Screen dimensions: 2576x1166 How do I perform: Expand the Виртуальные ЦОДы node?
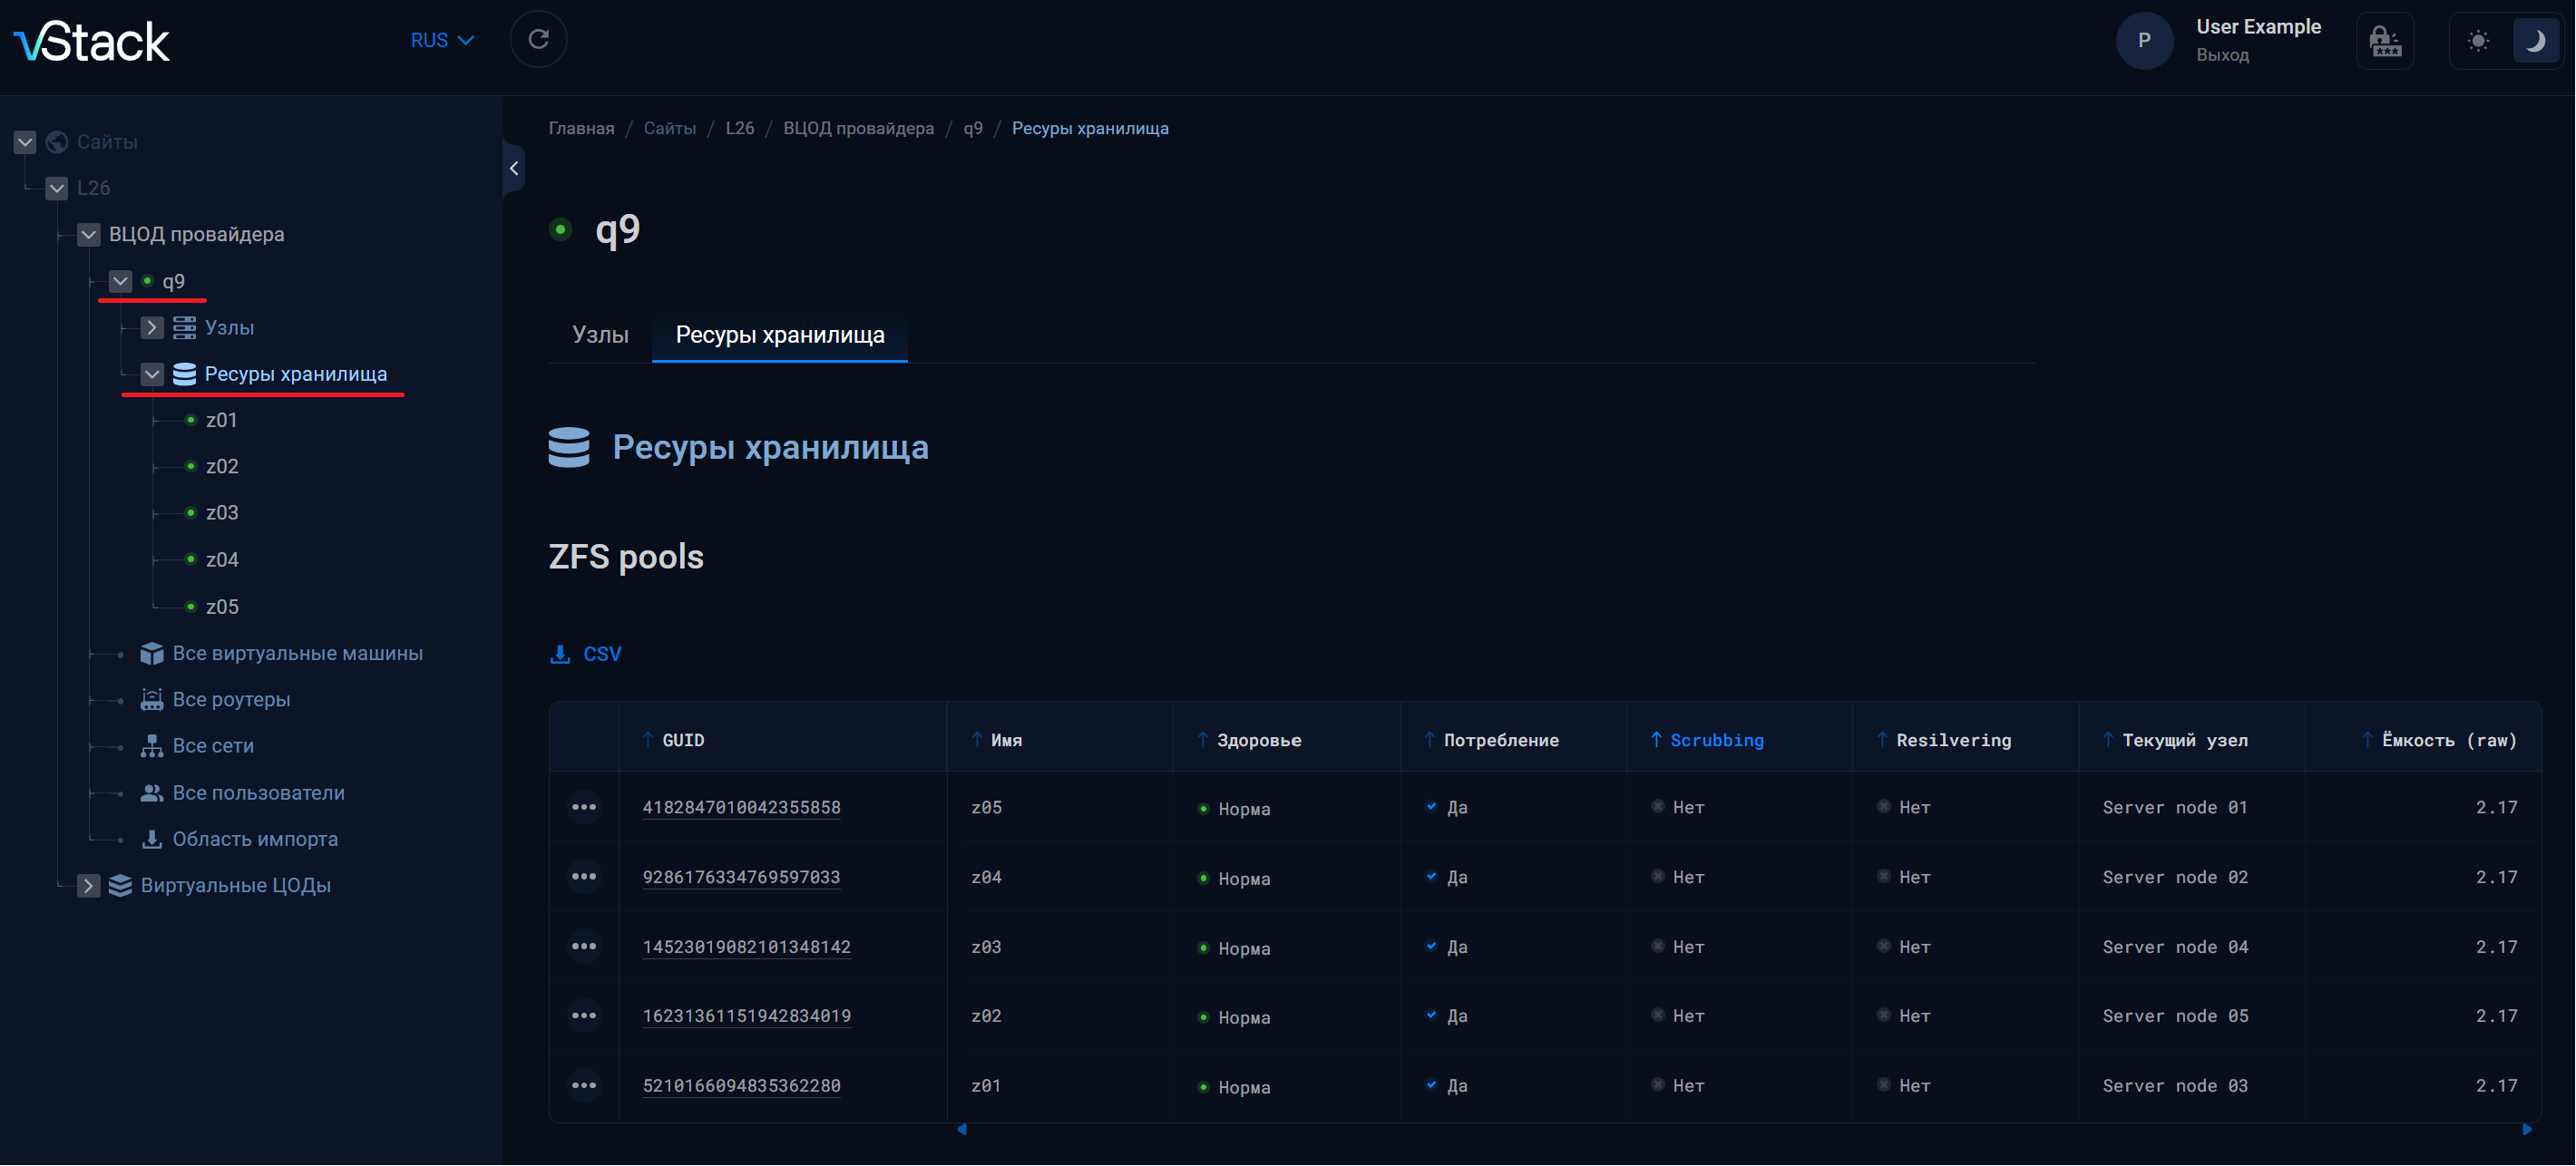[89, 886]
